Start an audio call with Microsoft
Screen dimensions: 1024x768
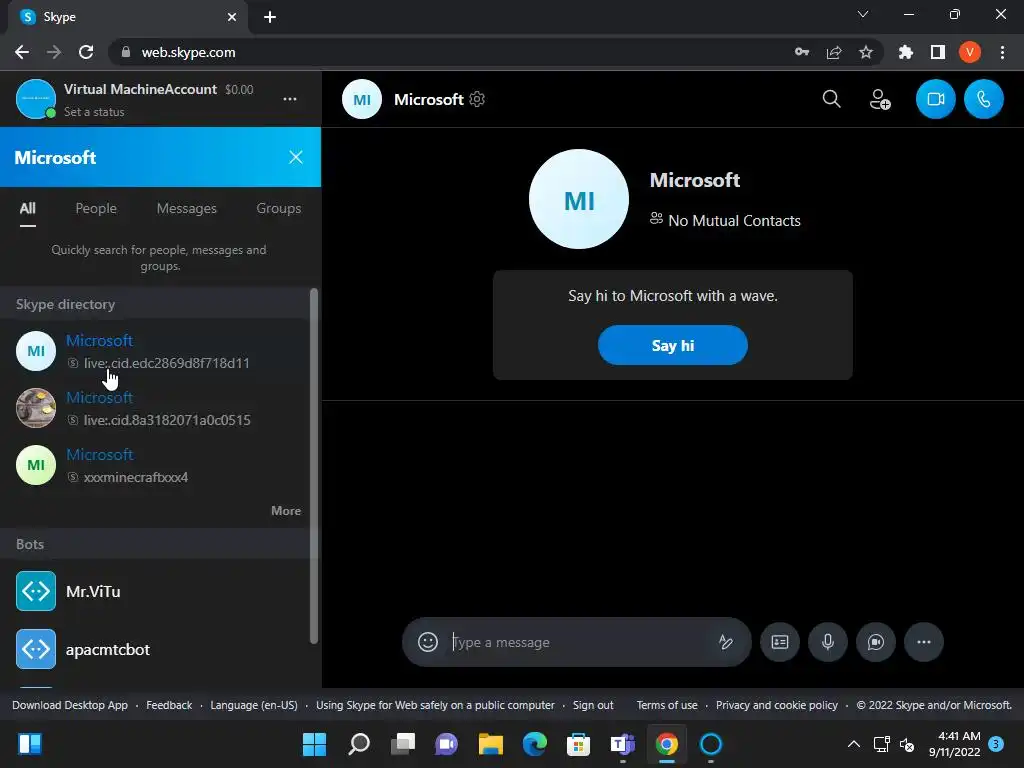tap(984, 99)
